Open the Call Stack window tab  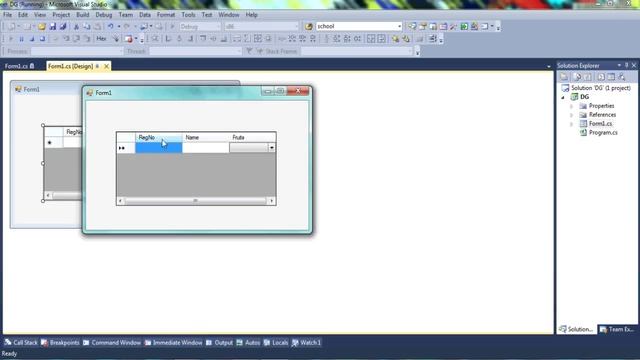pos(21,342)
